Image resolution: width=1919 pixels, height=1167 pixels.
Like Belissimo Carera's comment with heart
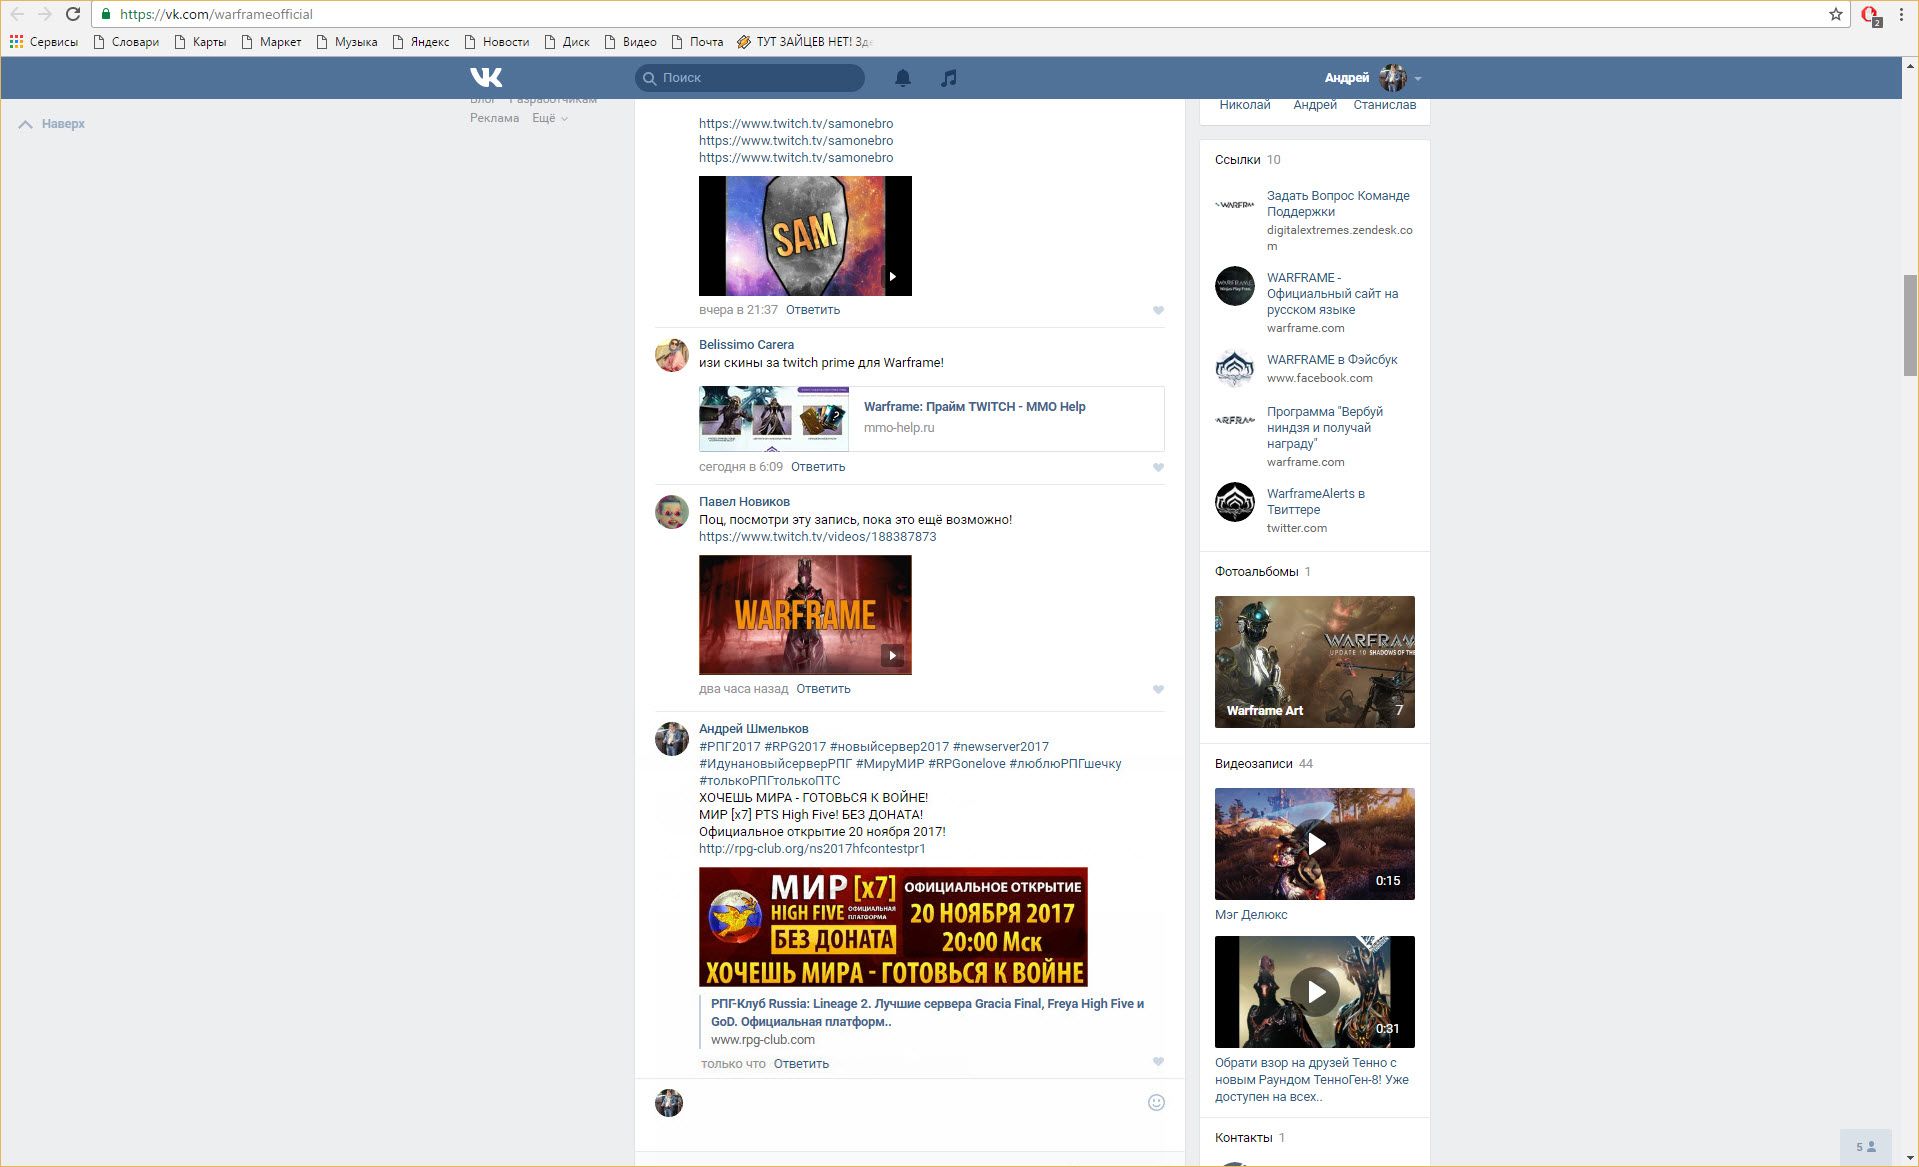(1158, 467)
